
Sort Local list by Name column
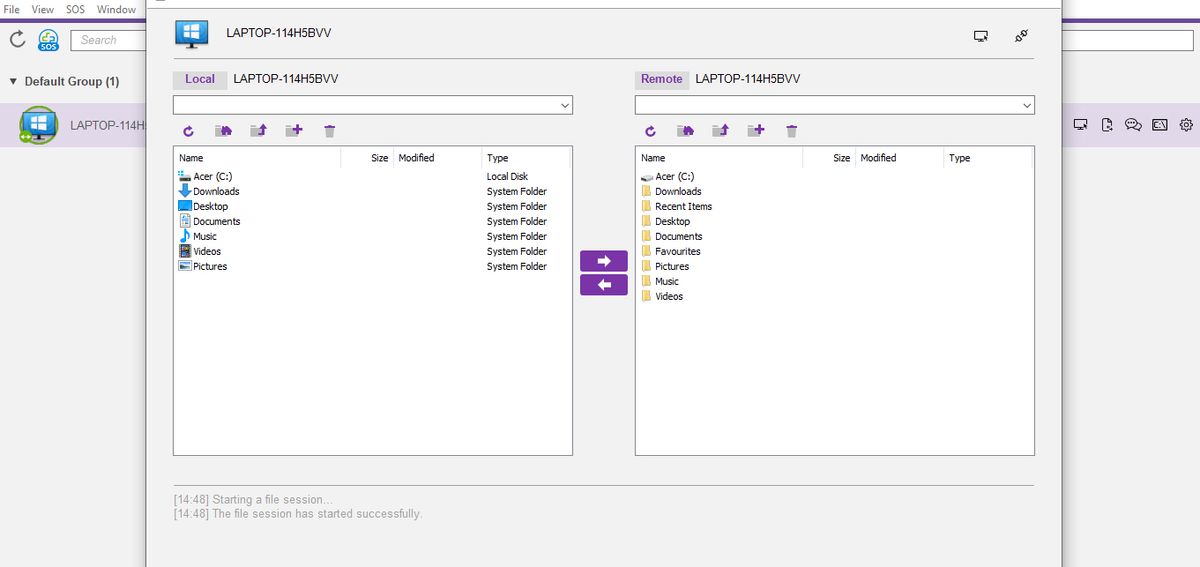[x=258, y=158]
